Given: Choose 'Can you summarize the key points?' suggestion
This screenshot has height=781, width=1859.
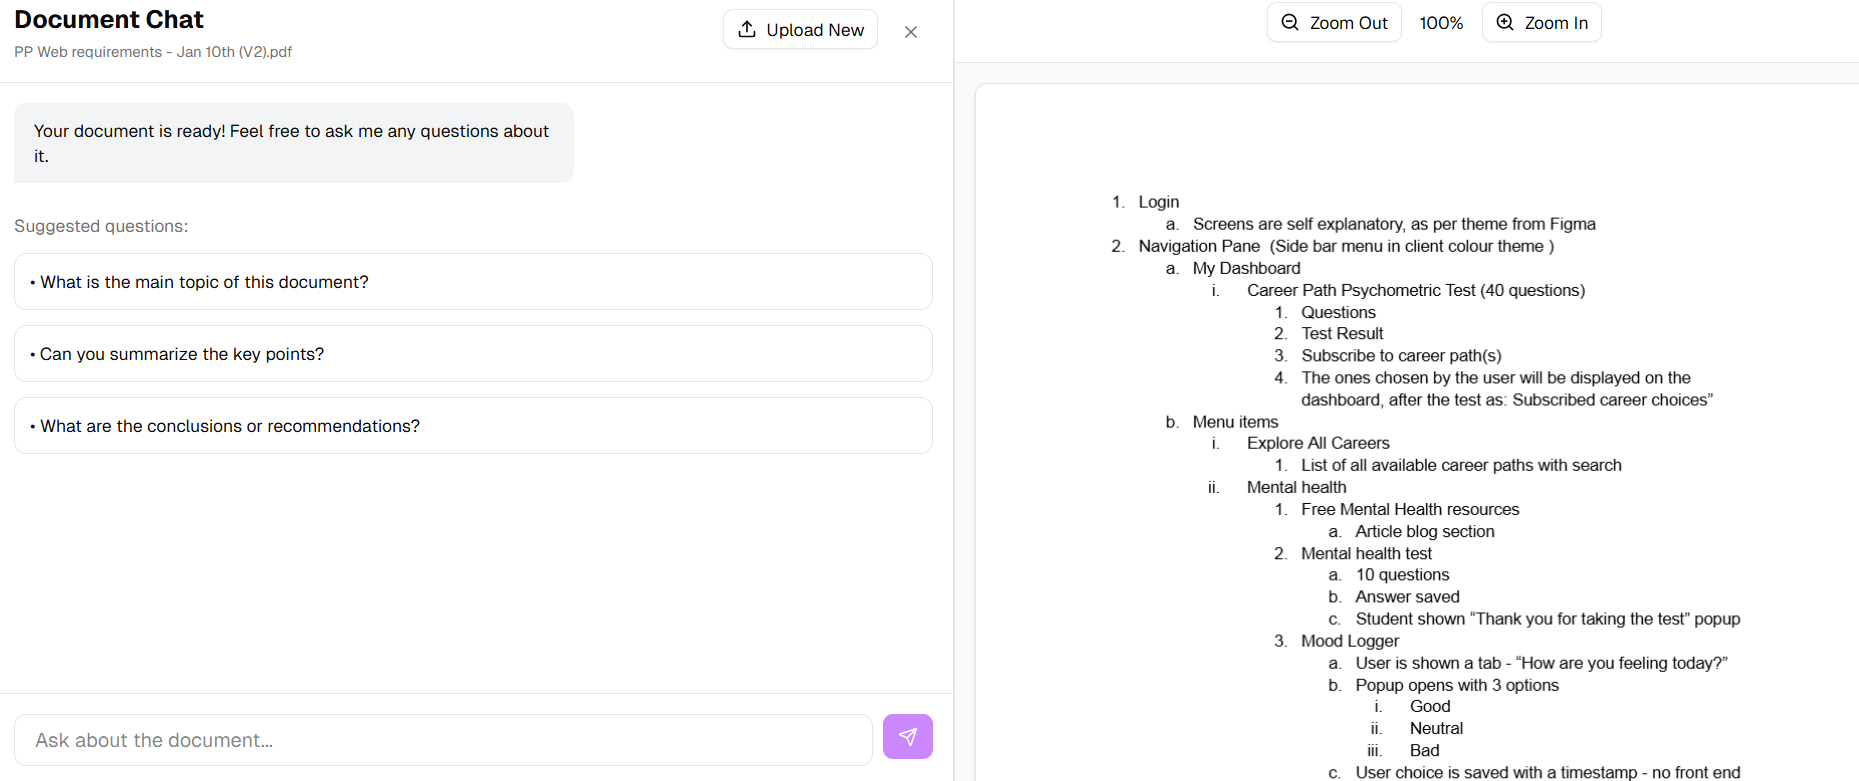Looking at the screenshot, I should [x=473, y=354].
